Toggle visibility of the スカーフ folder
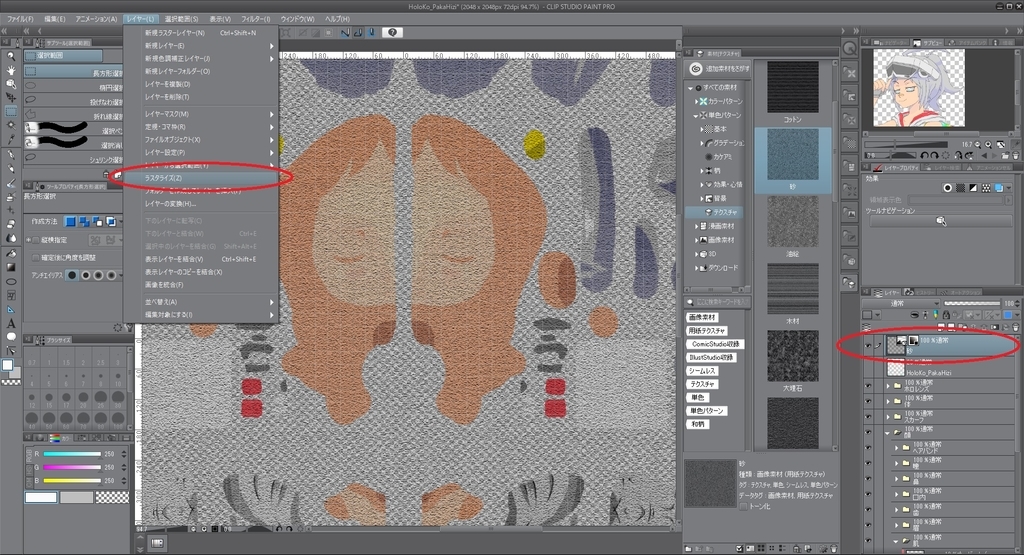 point(868,417)
